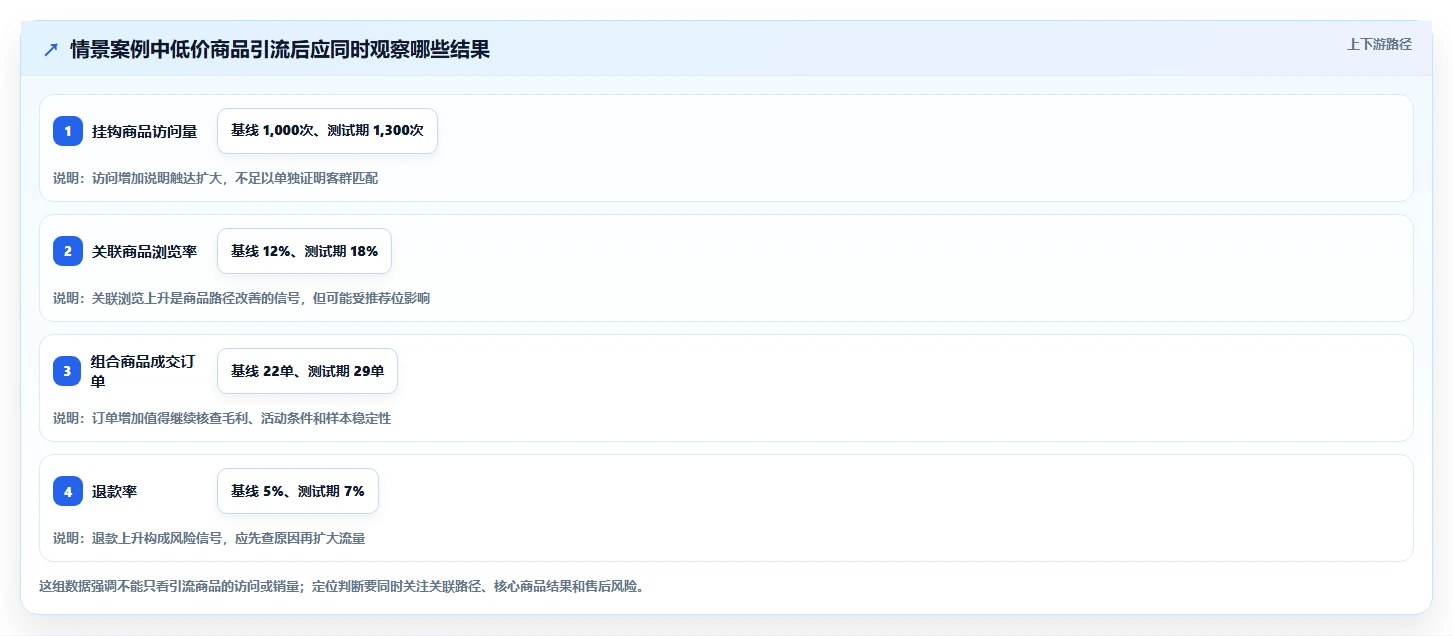The image size is (1453, 636).
Task: Click the 上下游路径 label
Action: pos(1379,44)
